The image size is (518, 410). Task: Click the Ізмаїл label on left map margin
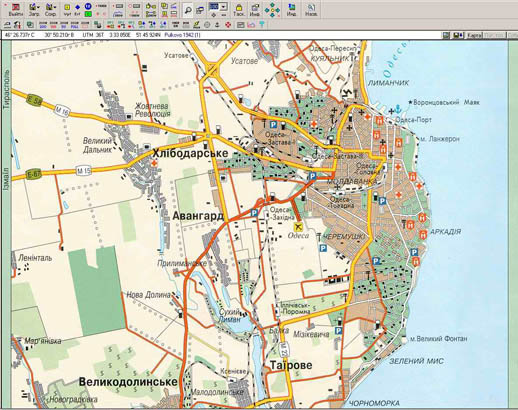(6, 179)
